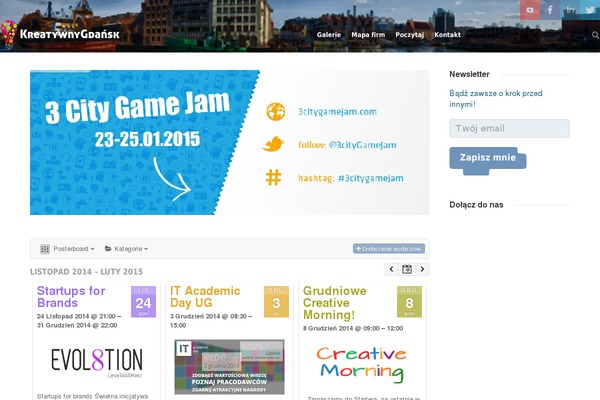Screen dimensions: 600x400
Task: Click the search magnifier icon
Action: coord(595,35)
